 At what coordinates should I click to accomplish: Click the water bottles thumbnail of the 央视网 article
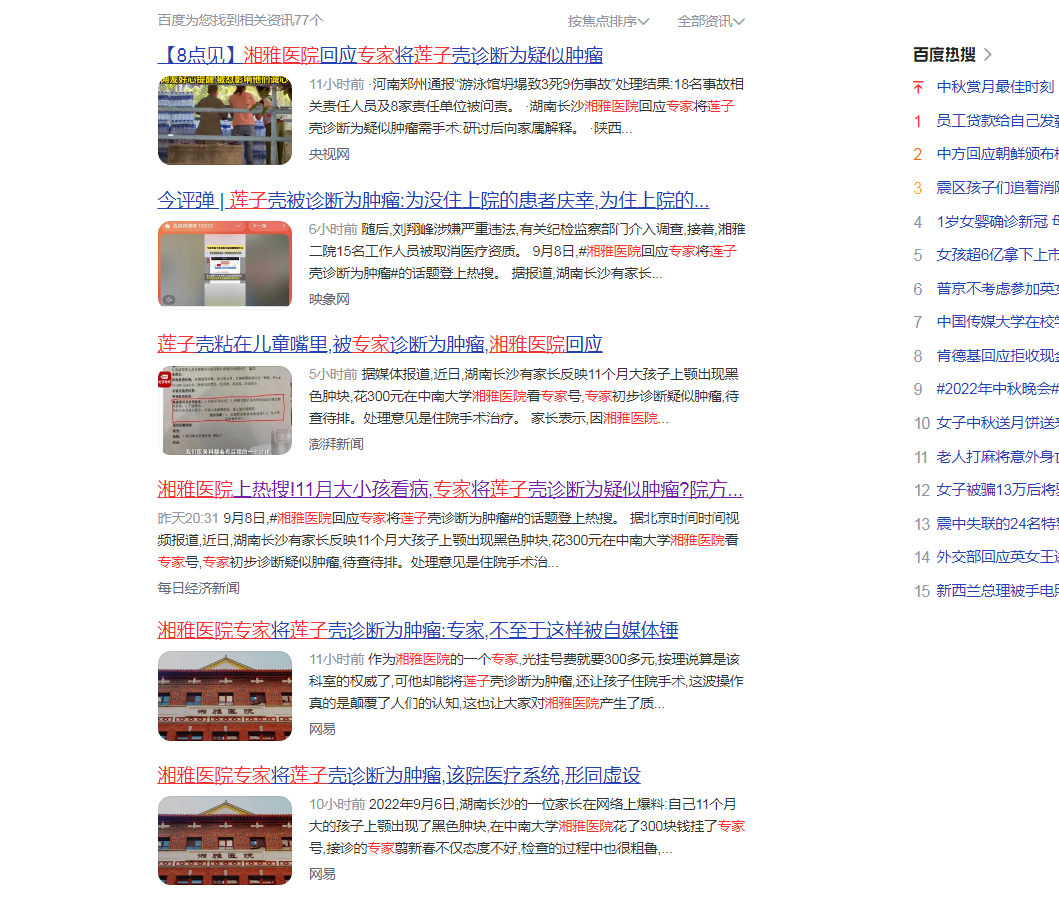click(x=225, y=120)
